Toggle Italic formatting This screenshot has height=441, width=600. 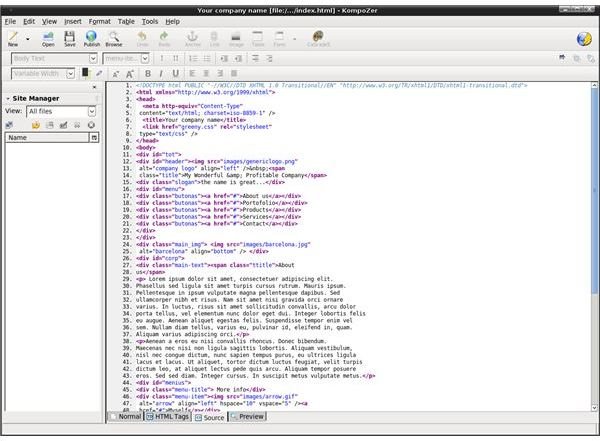click(161, 74)
